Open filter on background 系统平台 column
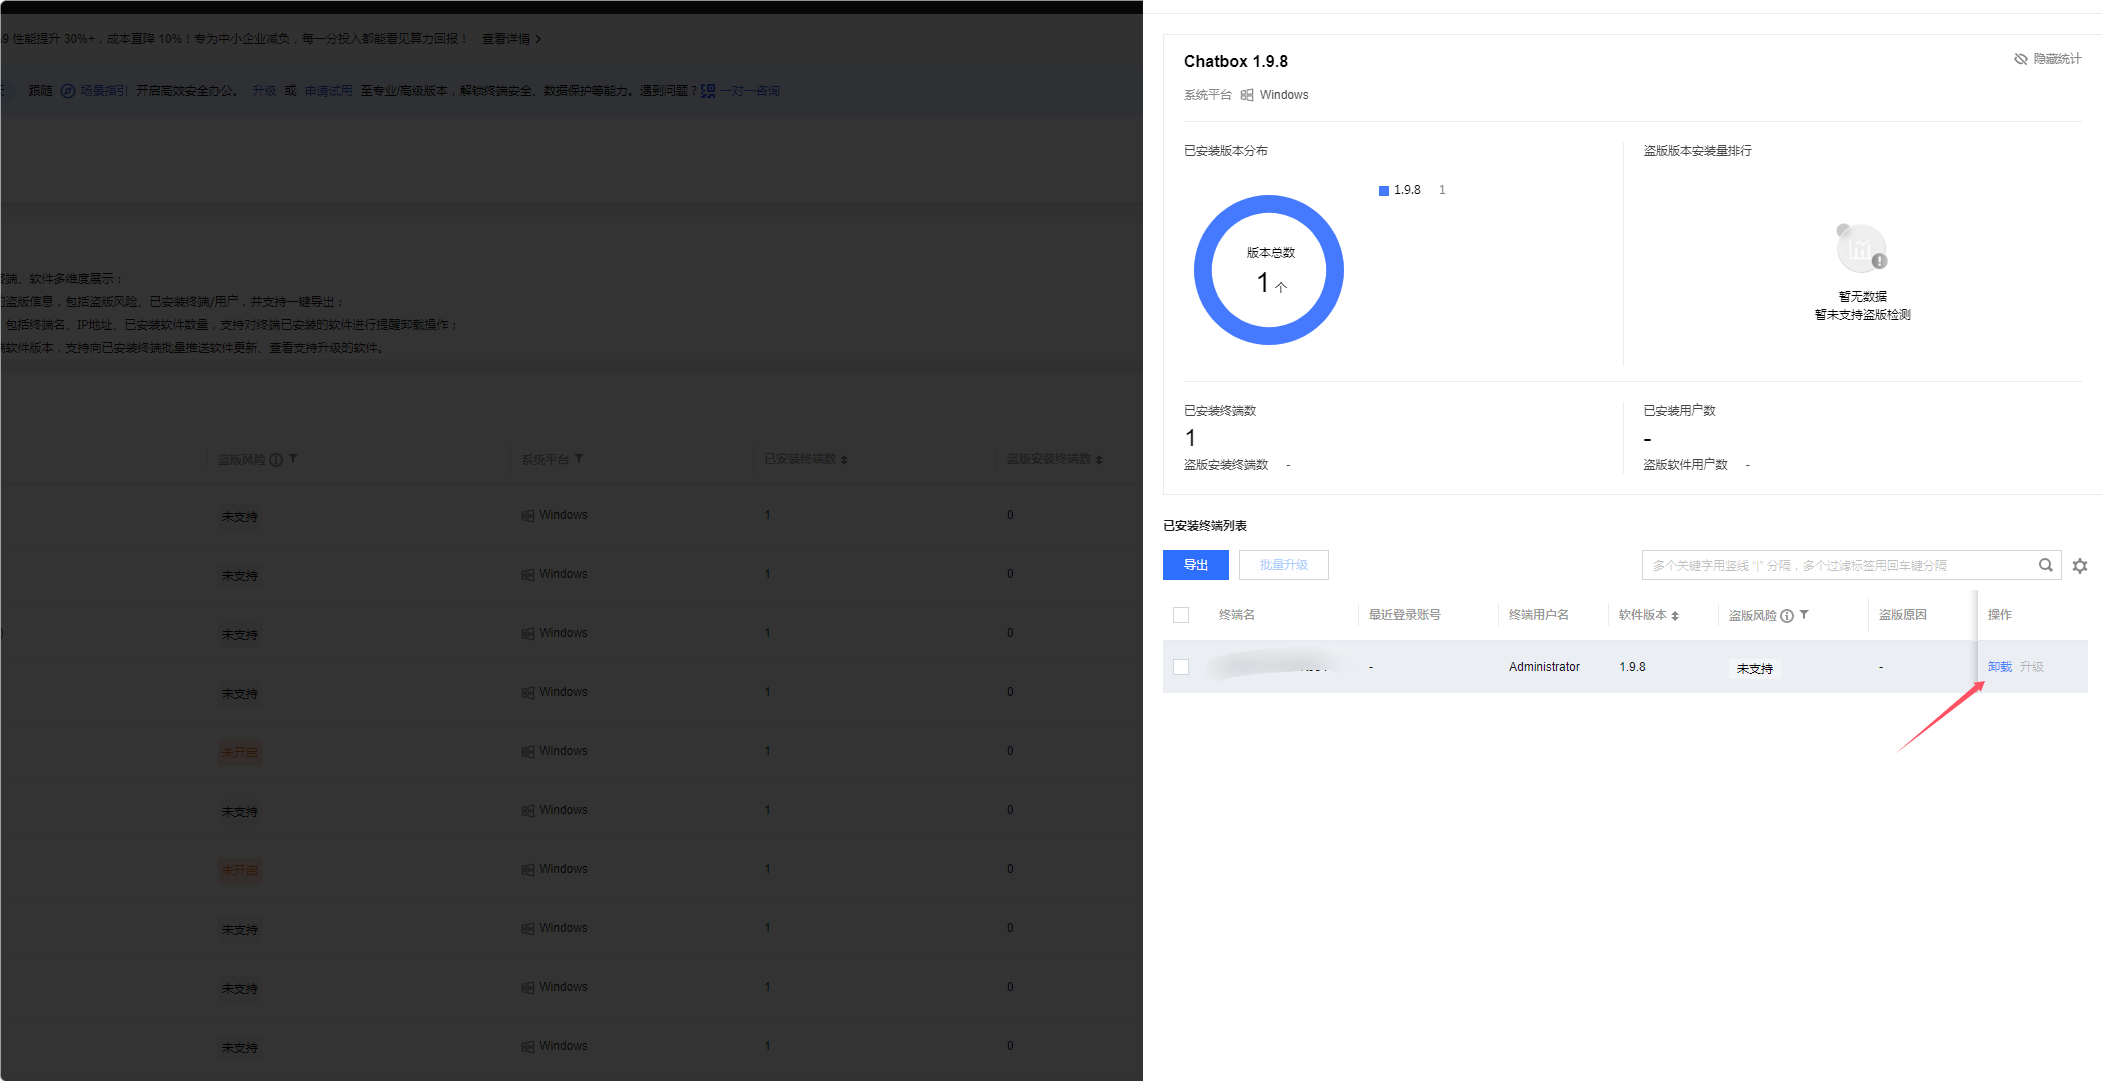 pos(579,459)
